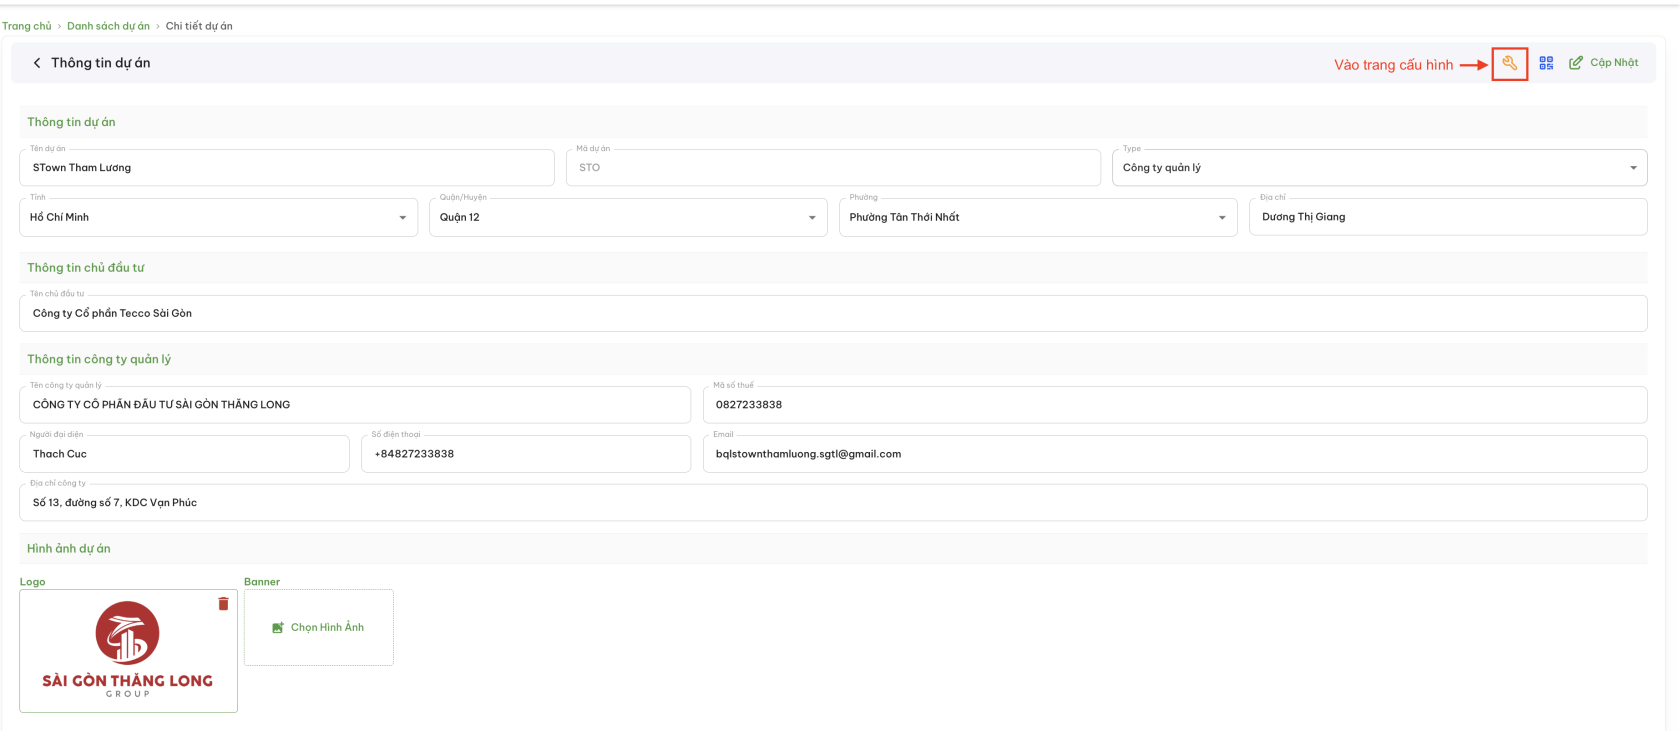Open the Danh sách dự án breadcrumb link

(108, 26)
